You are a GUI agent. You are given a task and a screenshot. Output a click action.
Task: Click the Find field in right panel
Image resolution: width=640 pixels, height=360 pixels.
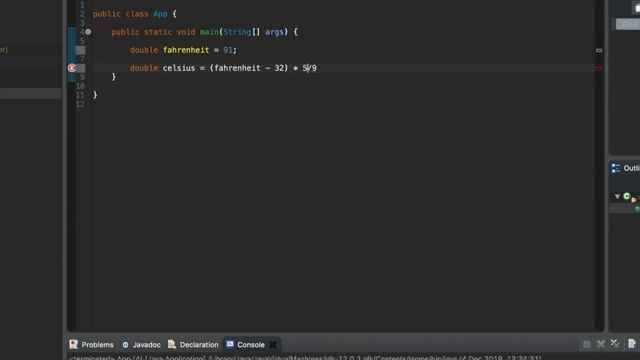tap(628, 25)
